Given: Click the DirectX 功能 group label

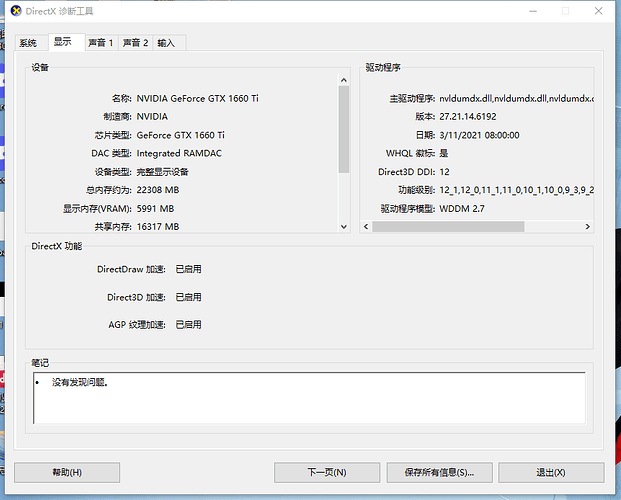Looking at the screenshot, I should pyautogui.click(x=57, y=246).
